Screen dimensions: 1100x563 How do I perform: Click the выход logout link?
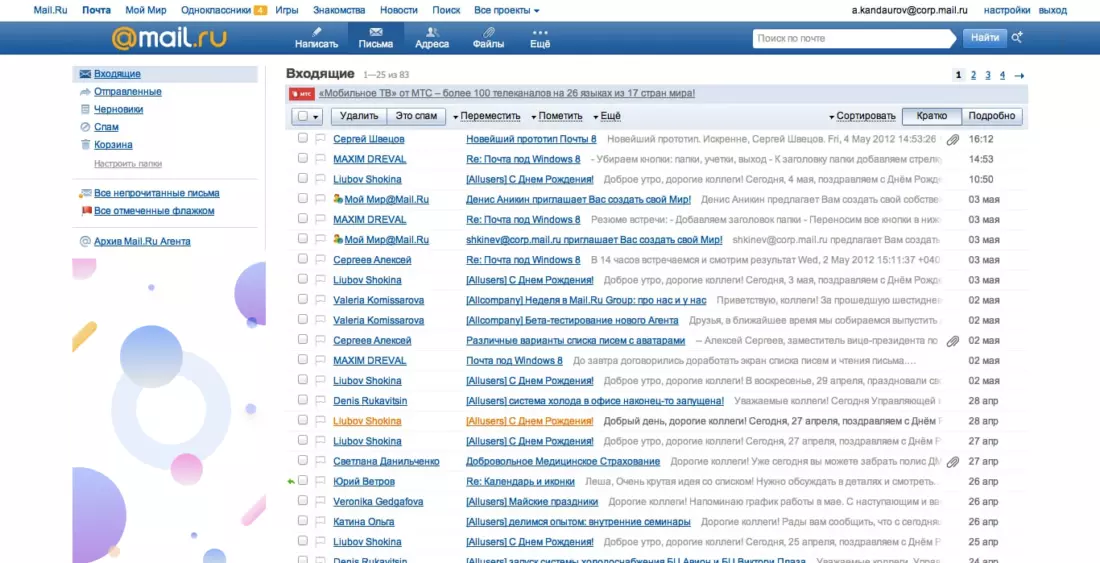point(1052,11)
